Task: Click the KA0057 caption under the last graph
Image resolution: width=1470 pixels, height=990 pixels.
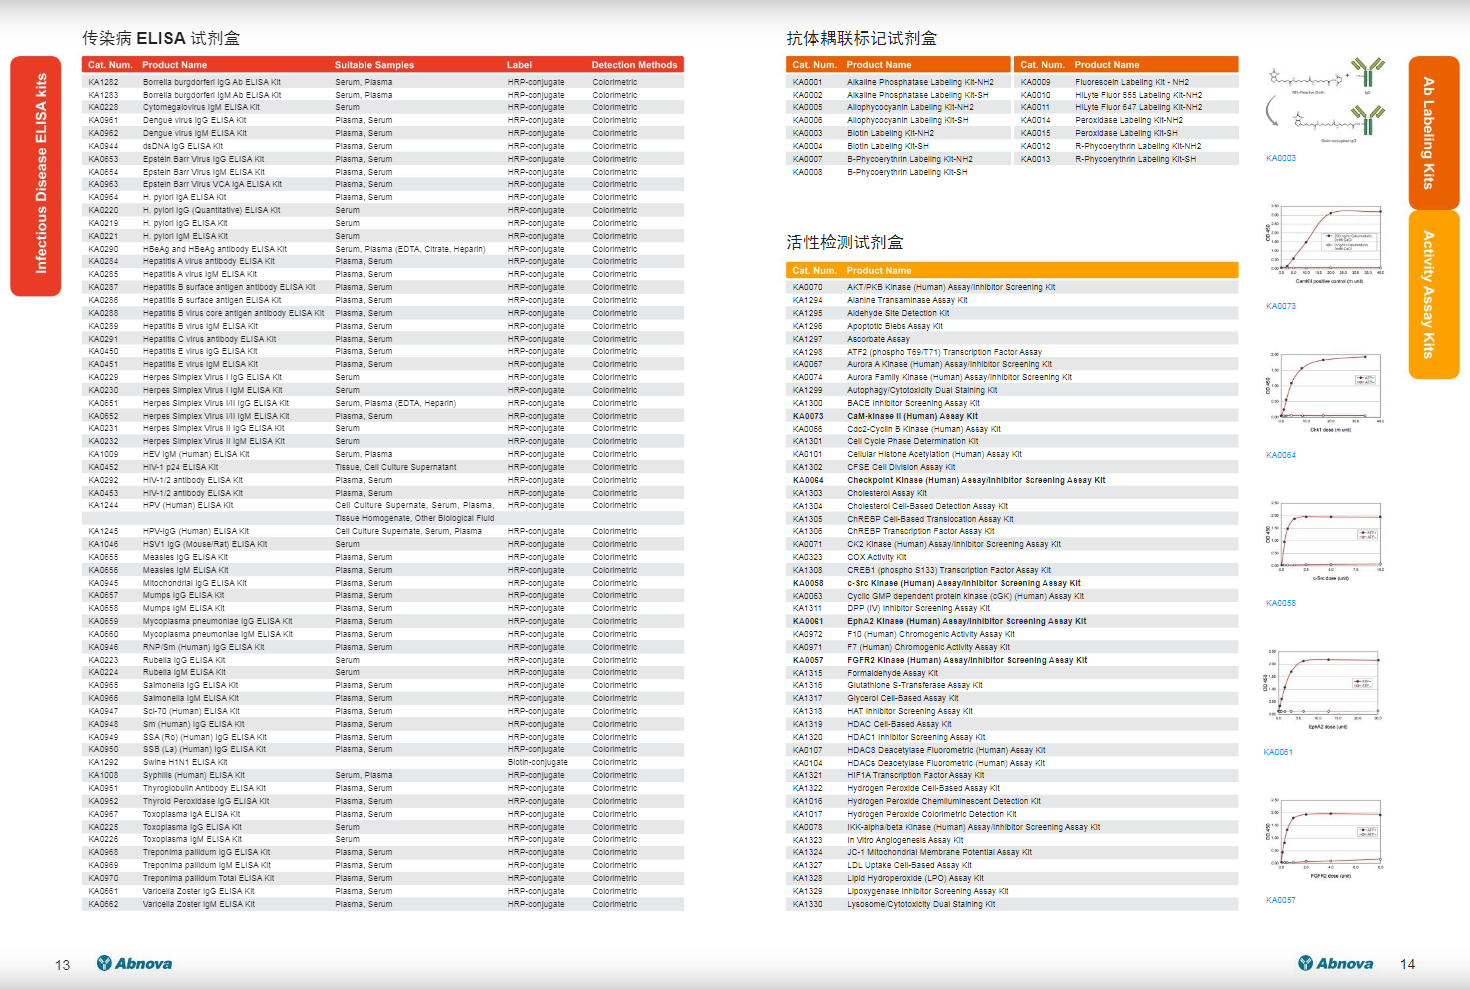Action: tap(1280, 900)
